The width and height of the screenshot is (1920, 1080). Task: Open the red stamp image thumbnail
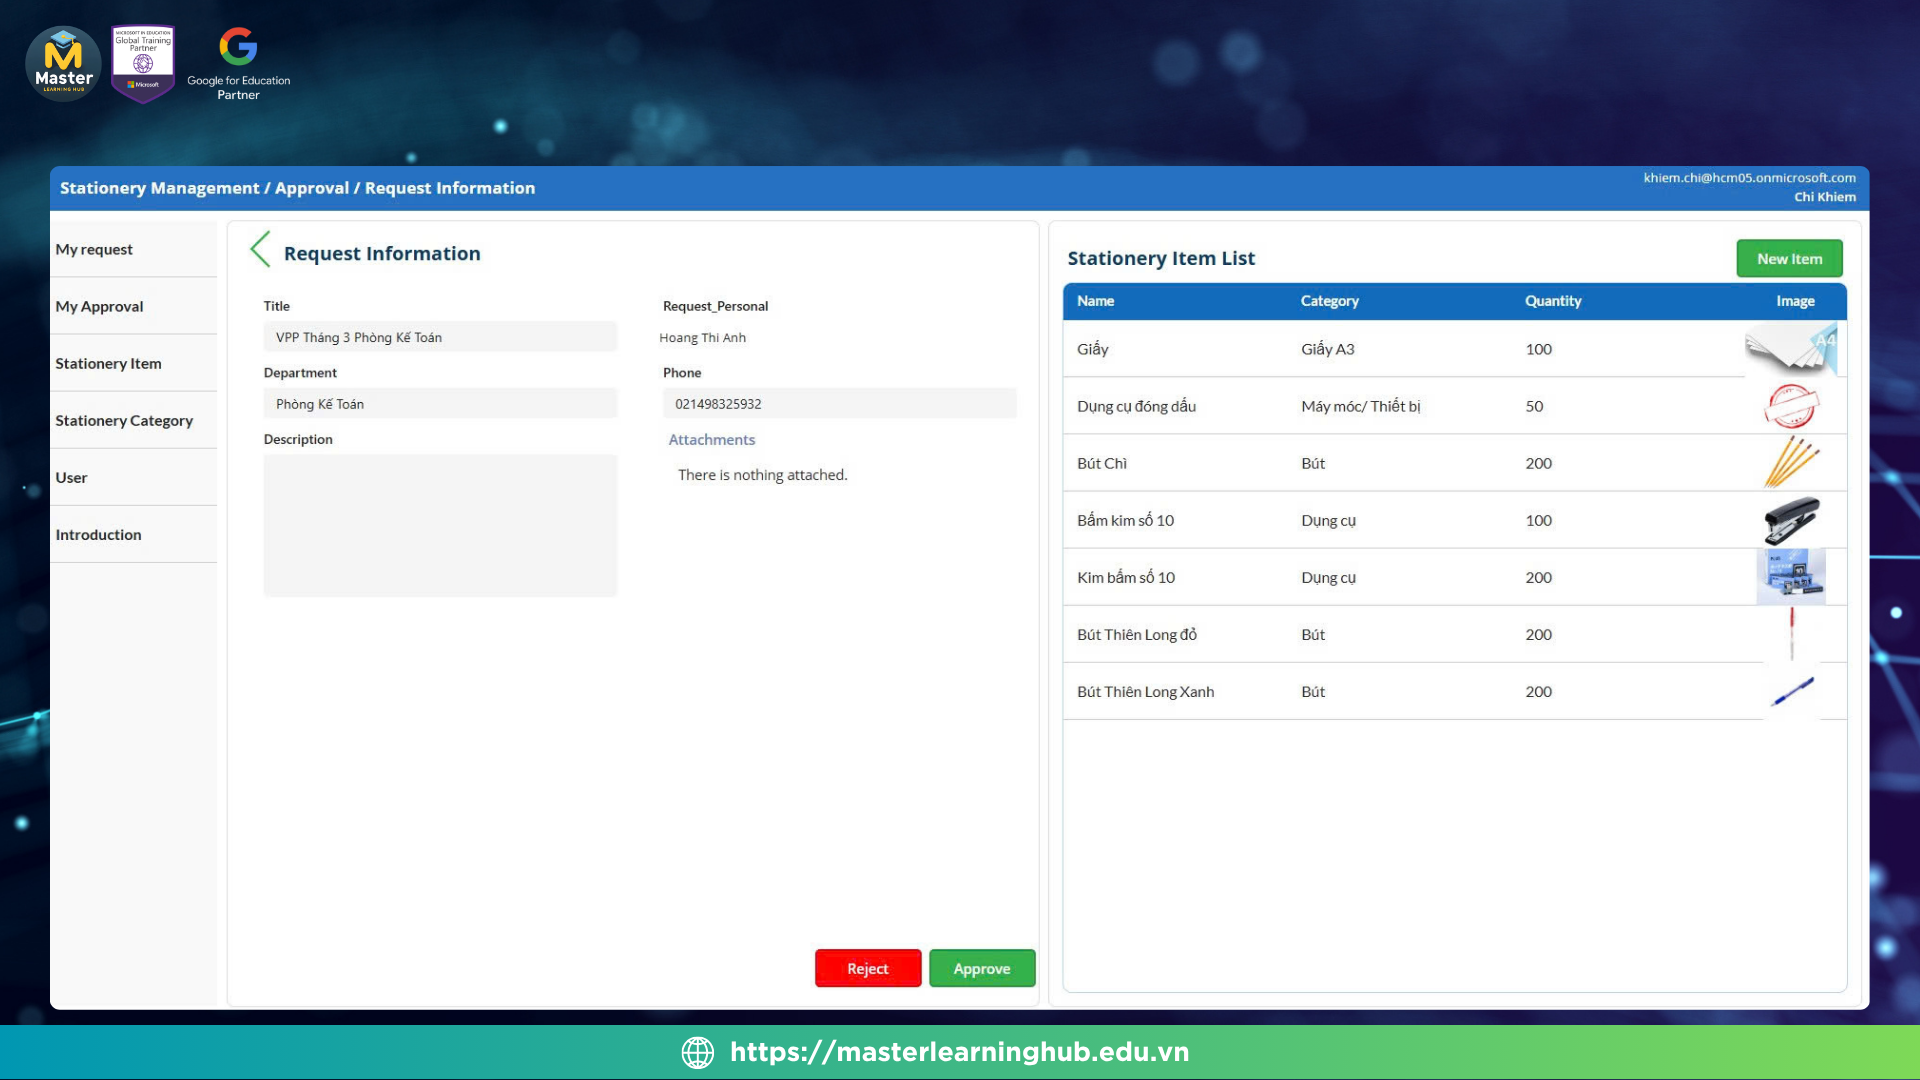click(1791, 406)
